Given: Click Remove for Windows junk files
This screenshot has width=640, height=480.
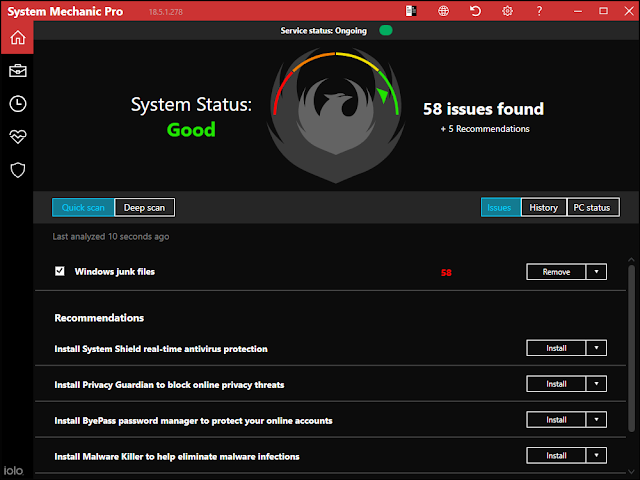Looking at the screenshot, I should (556, 272).
